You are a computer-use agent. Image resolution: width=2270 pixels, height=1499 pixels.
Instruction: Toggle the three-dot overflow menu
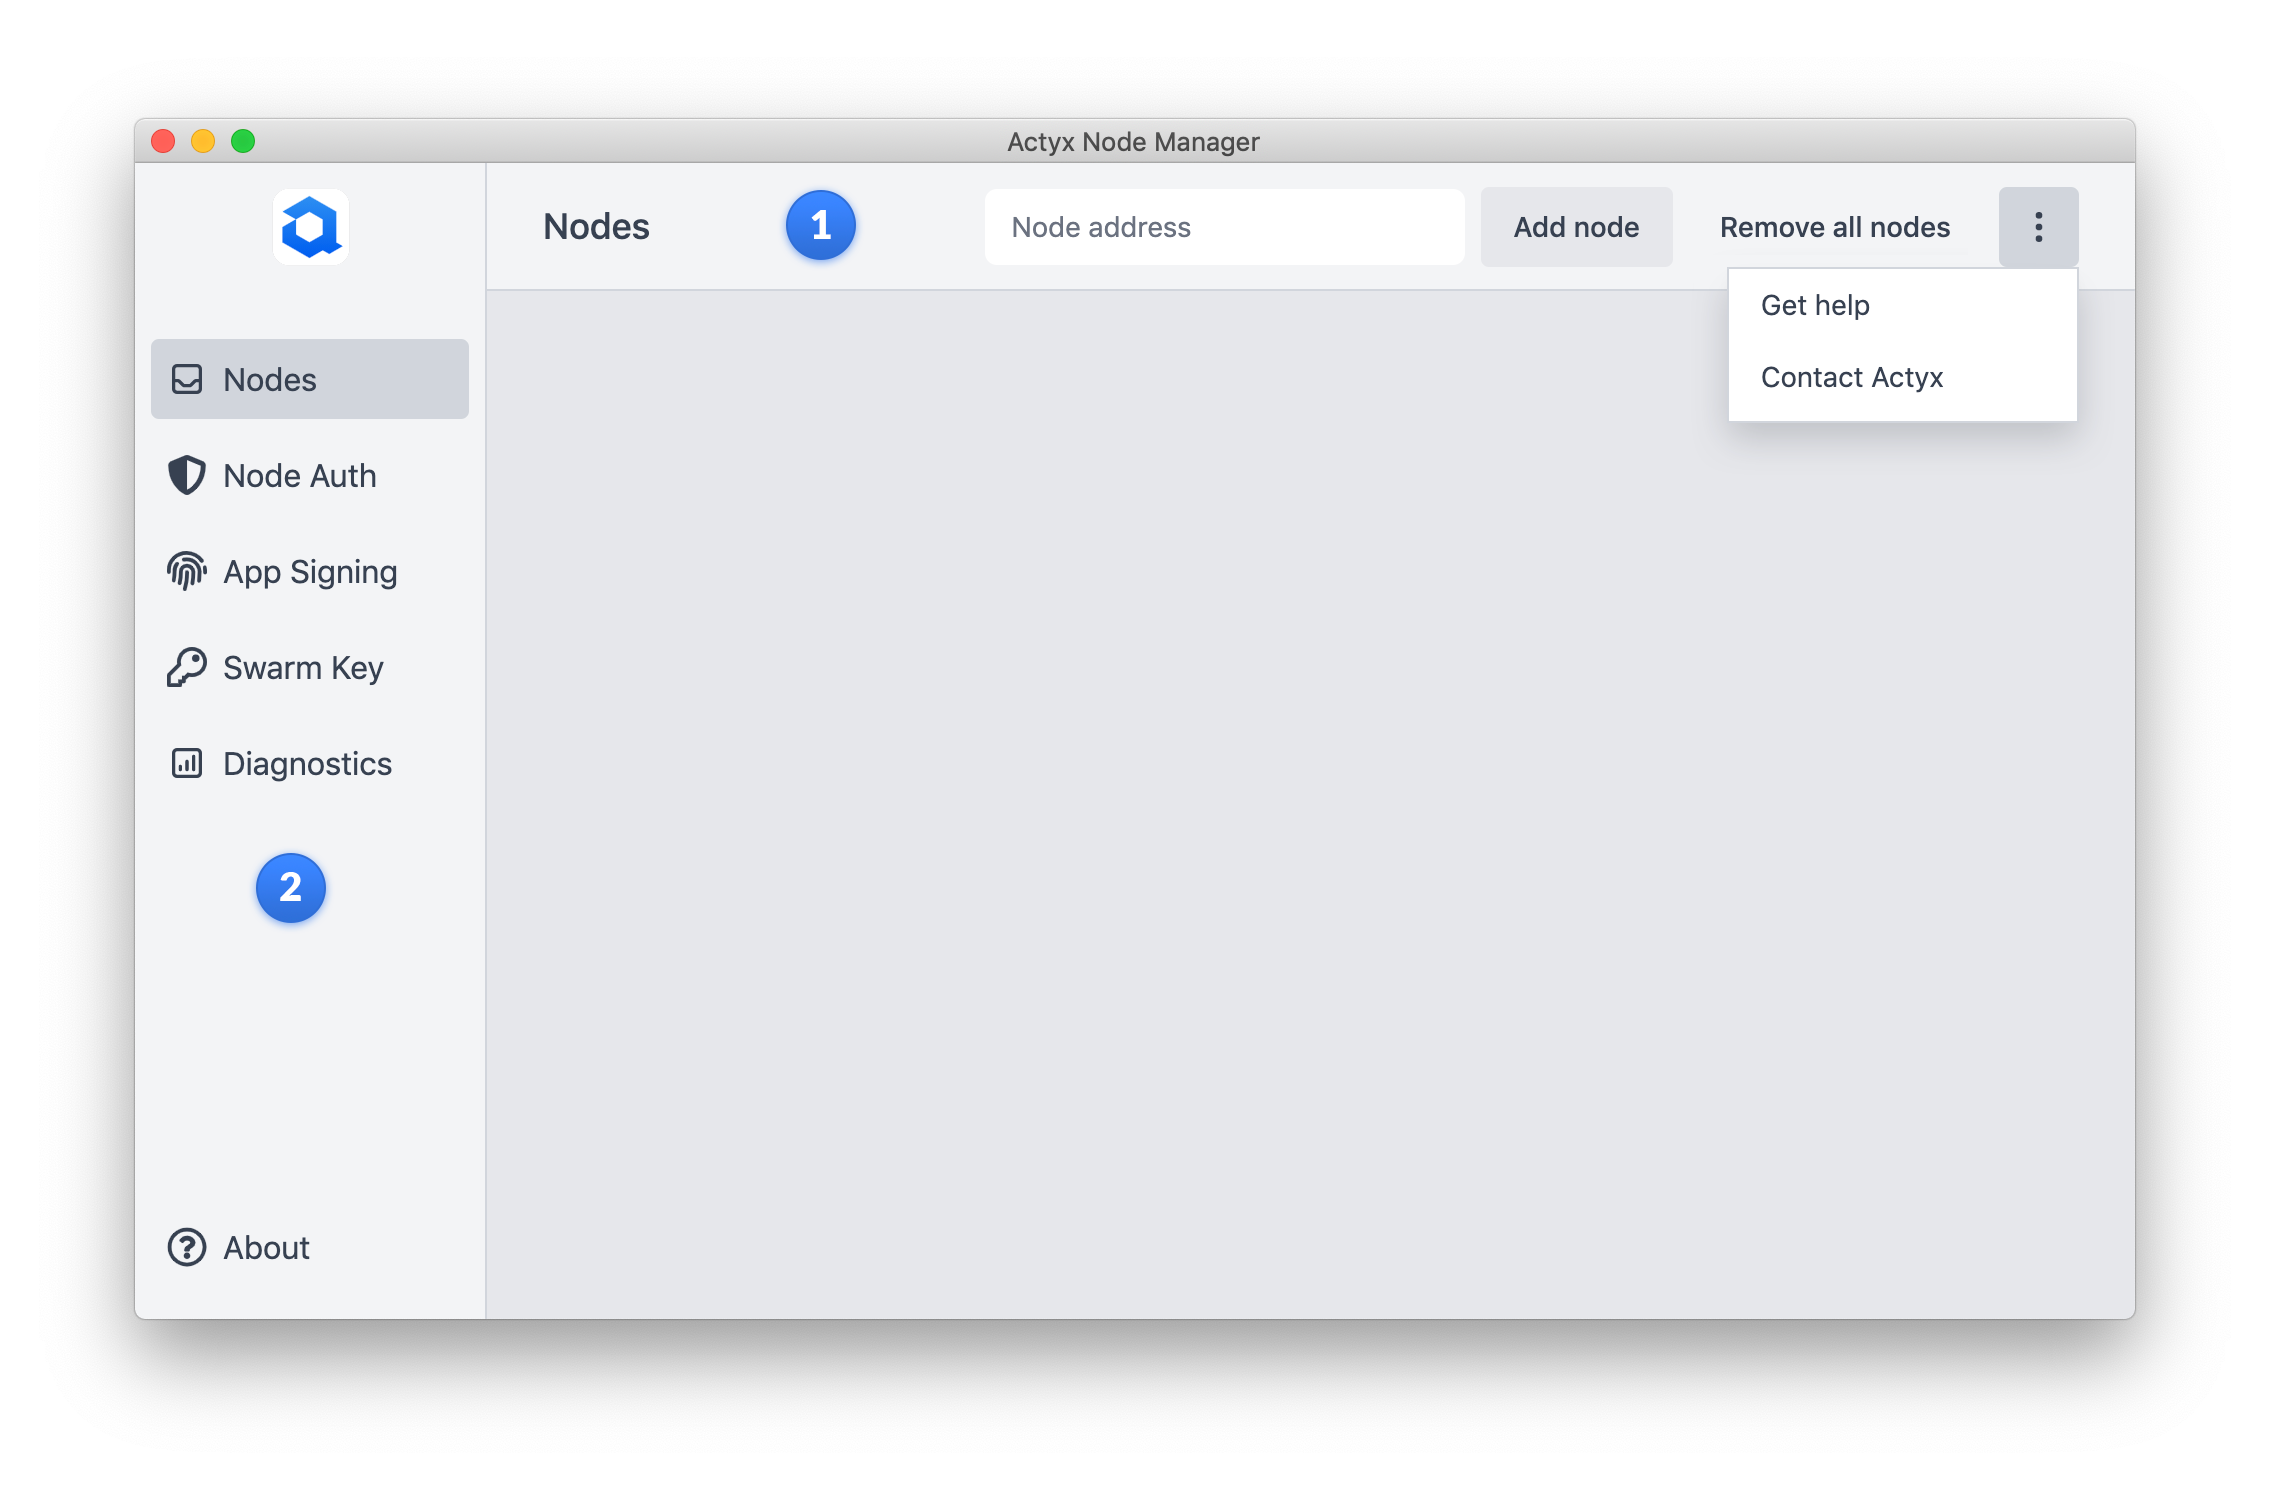(2037, 227)
